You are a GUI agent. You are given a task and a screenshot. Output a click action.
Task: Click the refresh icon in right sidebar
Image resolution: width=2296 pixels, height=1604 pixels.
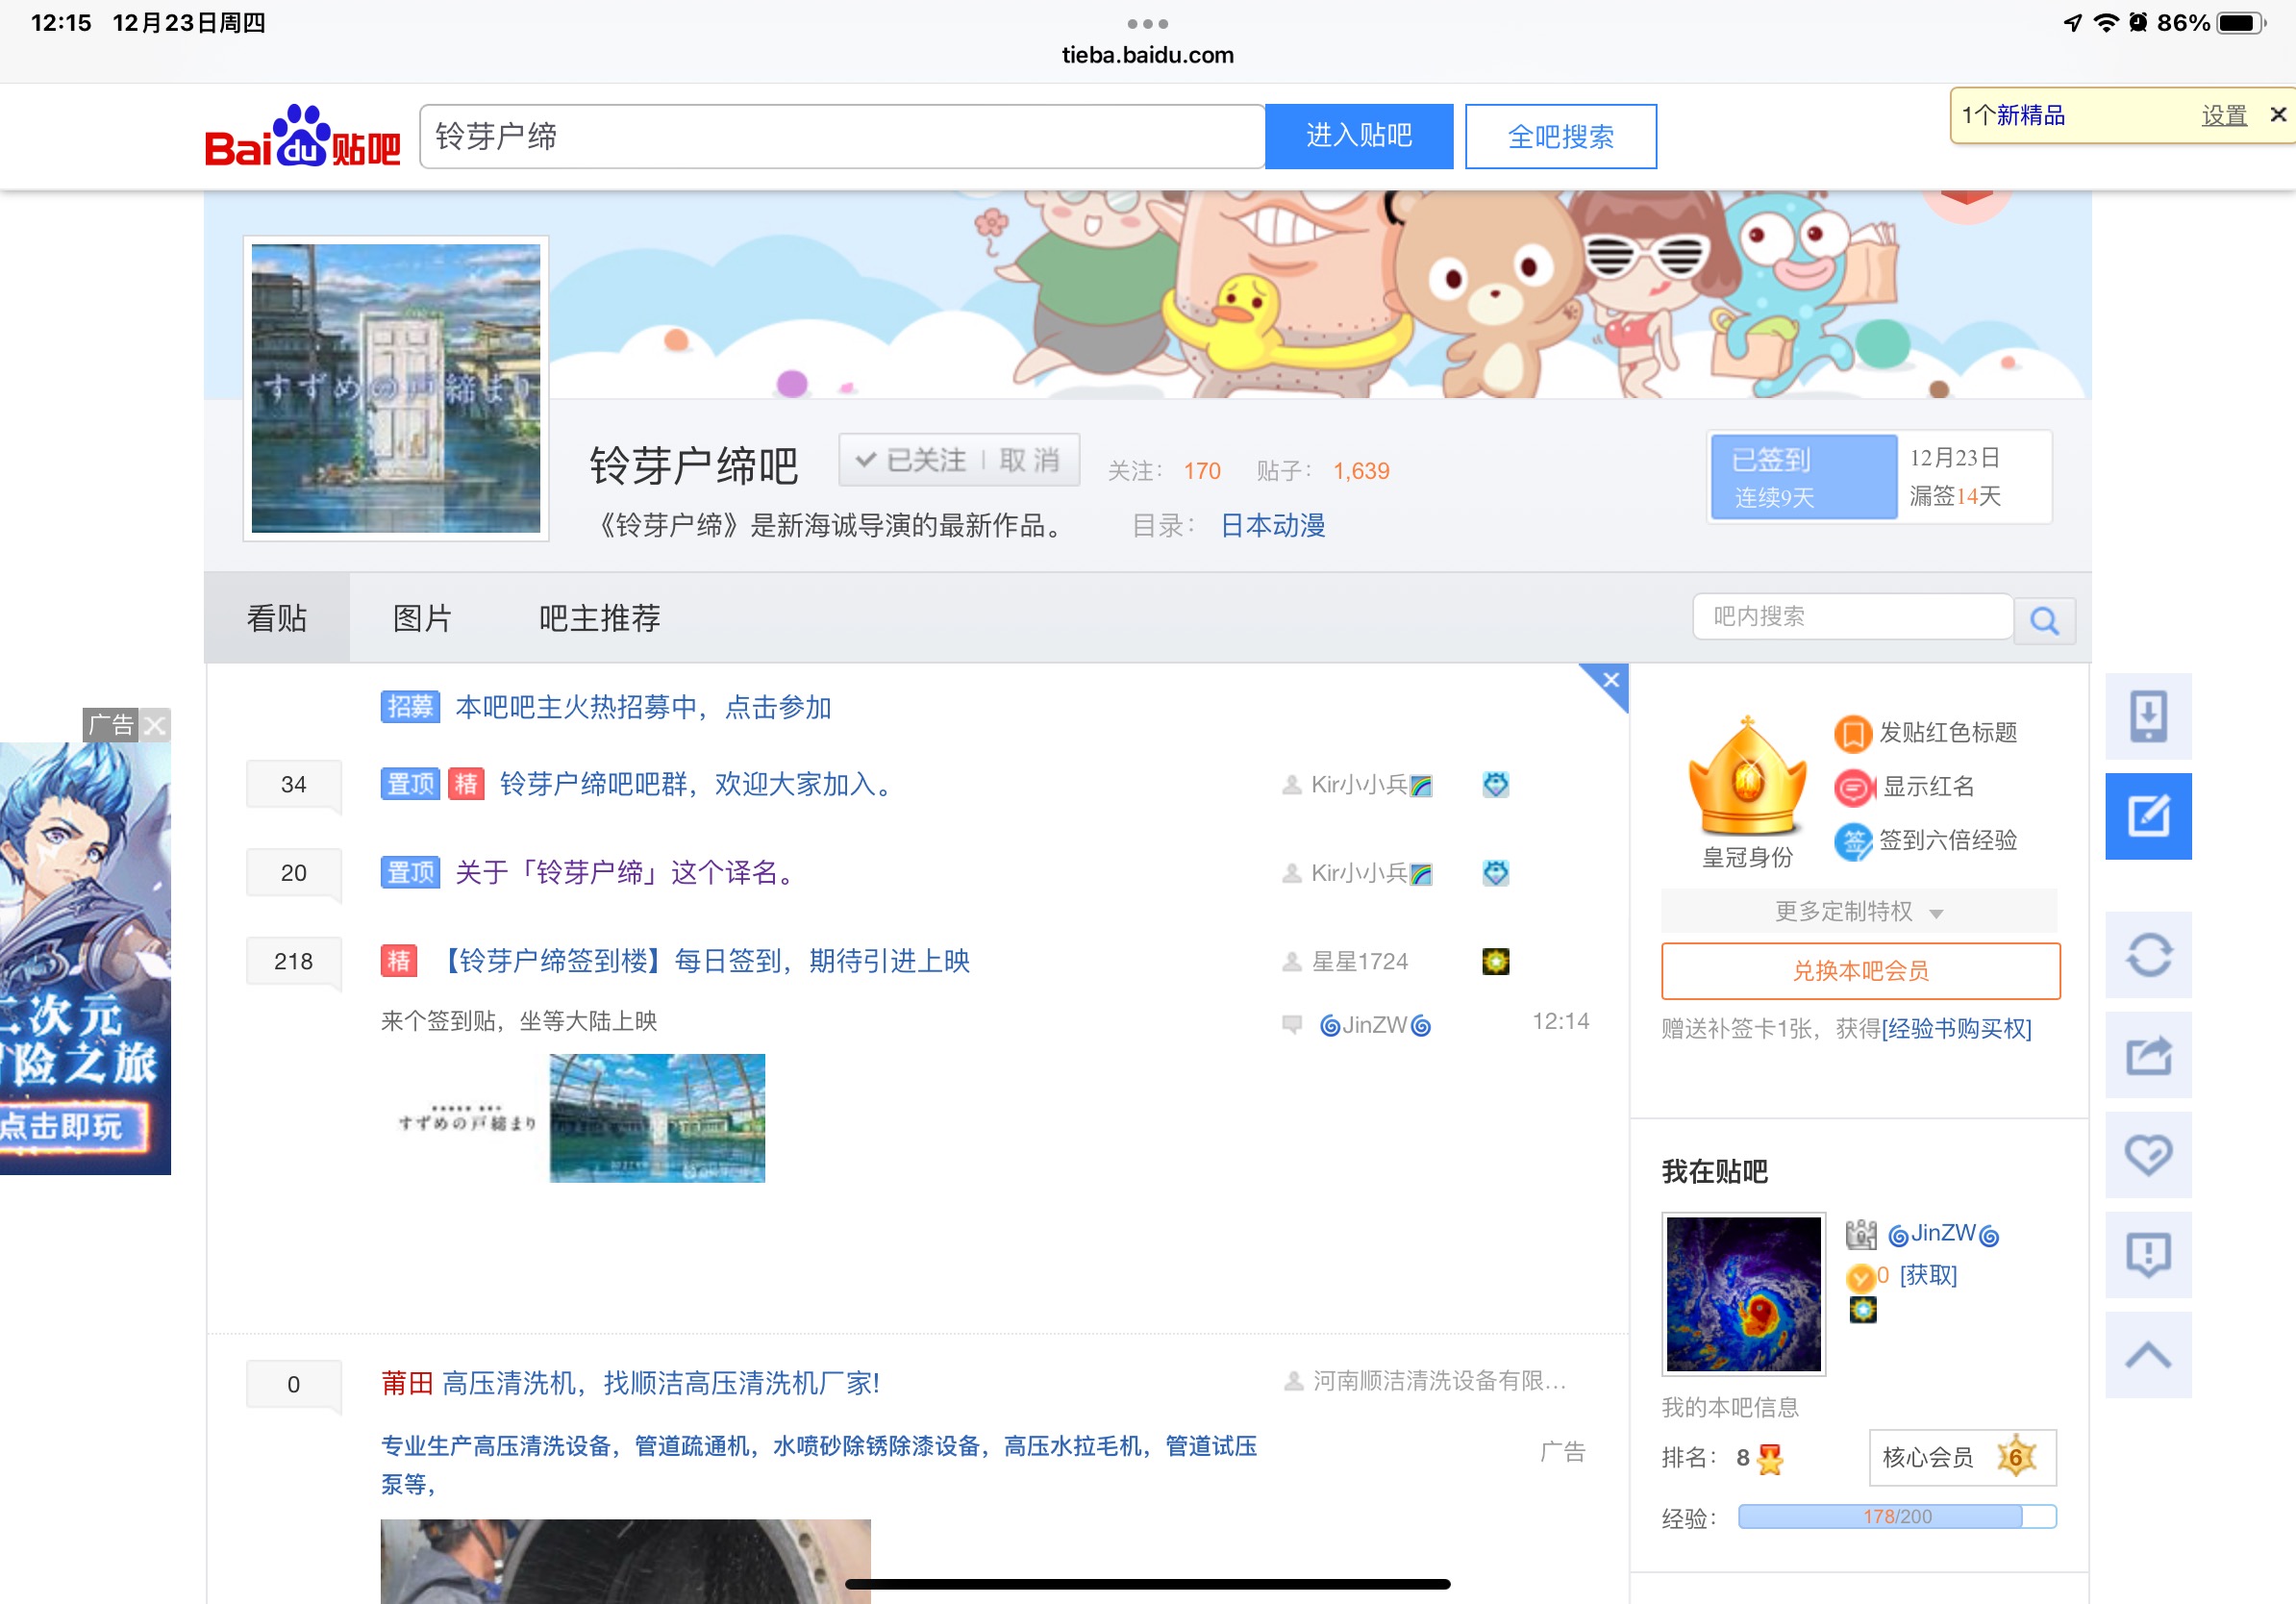pos(2148,954)
